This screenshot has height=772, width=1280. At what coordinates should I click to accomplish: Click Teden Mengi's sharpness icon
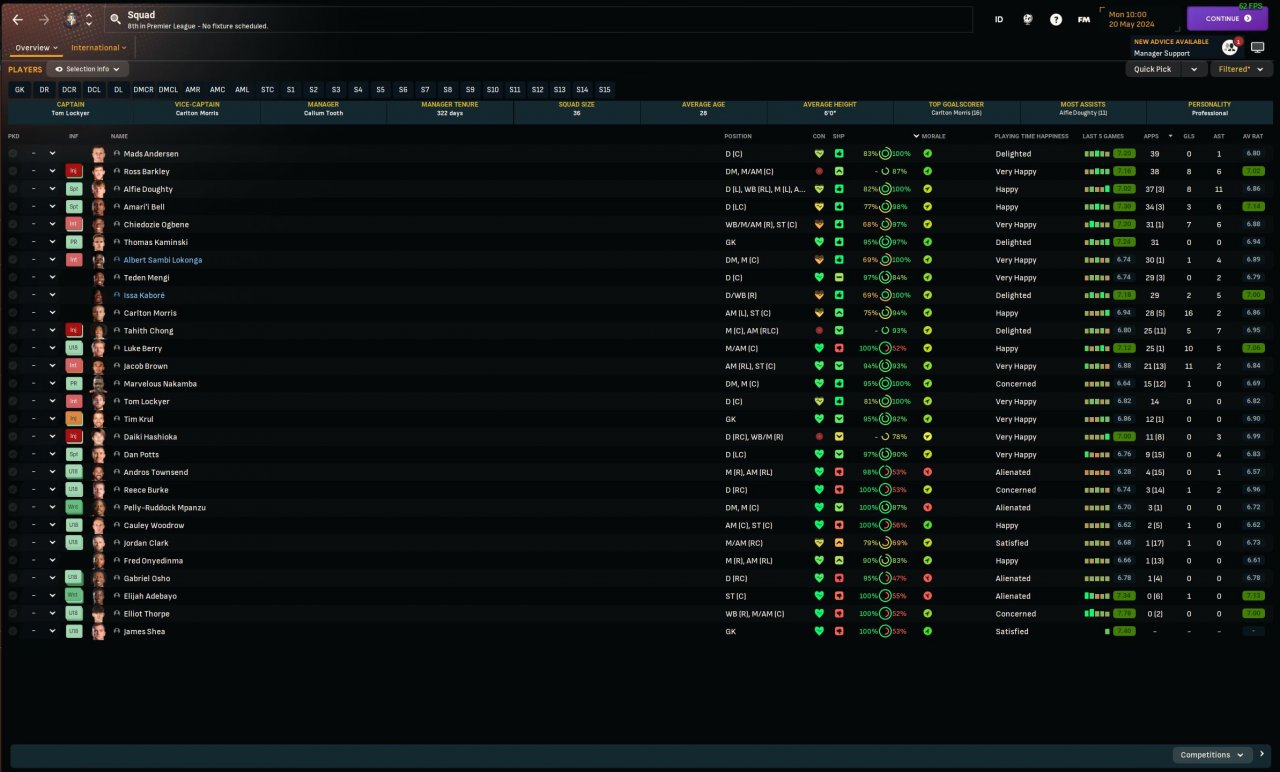tap(839, 277)
